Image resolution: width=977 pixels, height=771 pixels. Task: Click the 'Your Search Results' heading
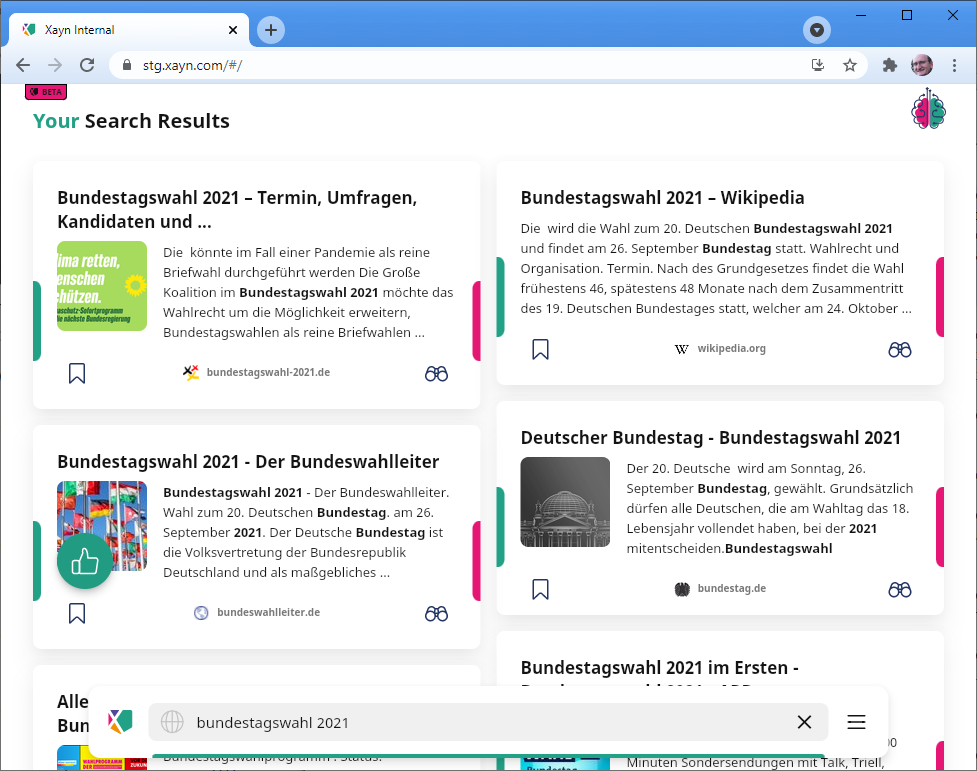[131, 121]
